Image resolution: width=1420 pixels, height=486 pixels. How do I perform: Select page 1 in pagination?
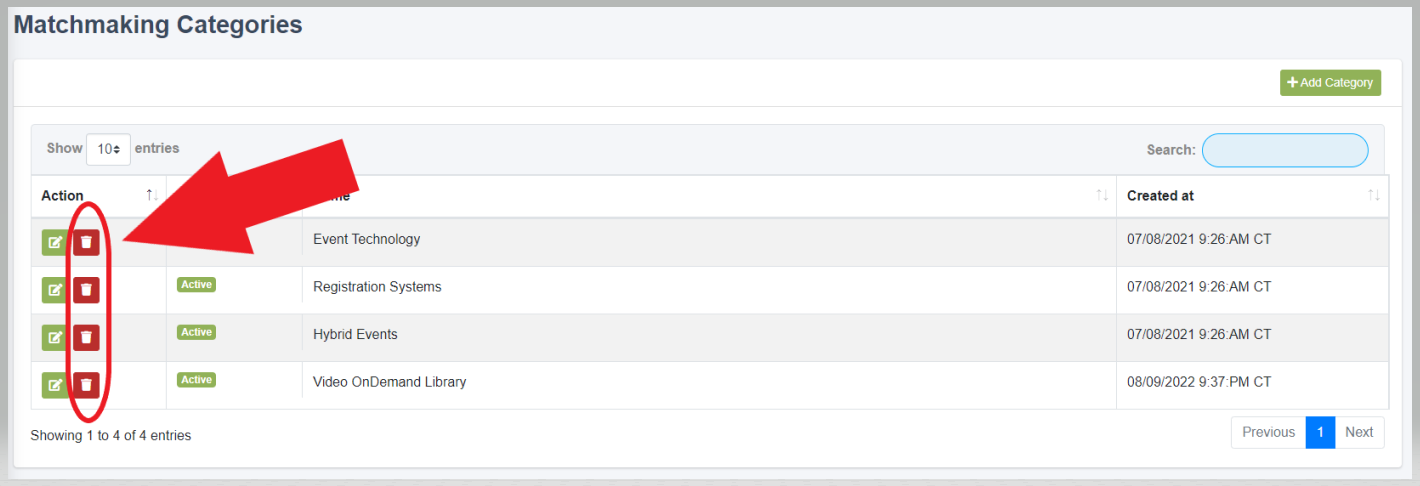point(1320,432)
